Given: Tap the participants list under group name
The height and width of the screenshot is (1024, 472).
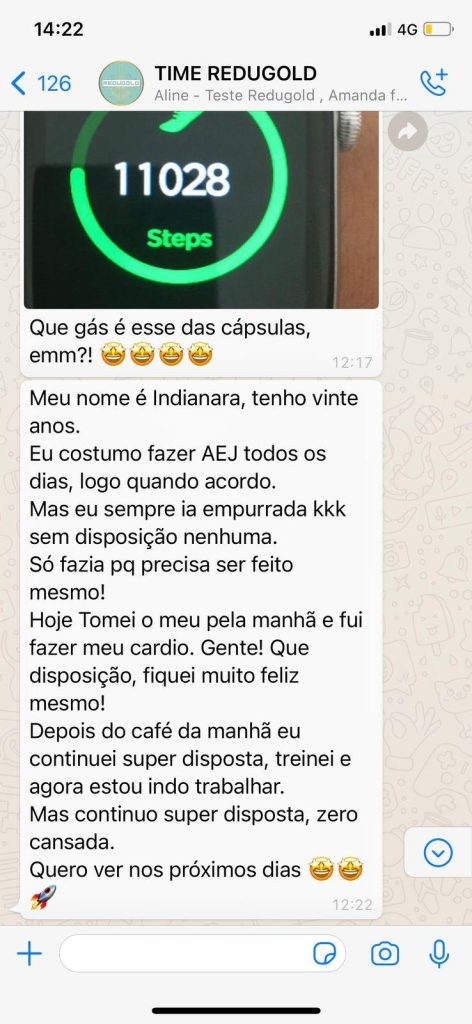Looking at the screenshot, I should pos(281,96).
